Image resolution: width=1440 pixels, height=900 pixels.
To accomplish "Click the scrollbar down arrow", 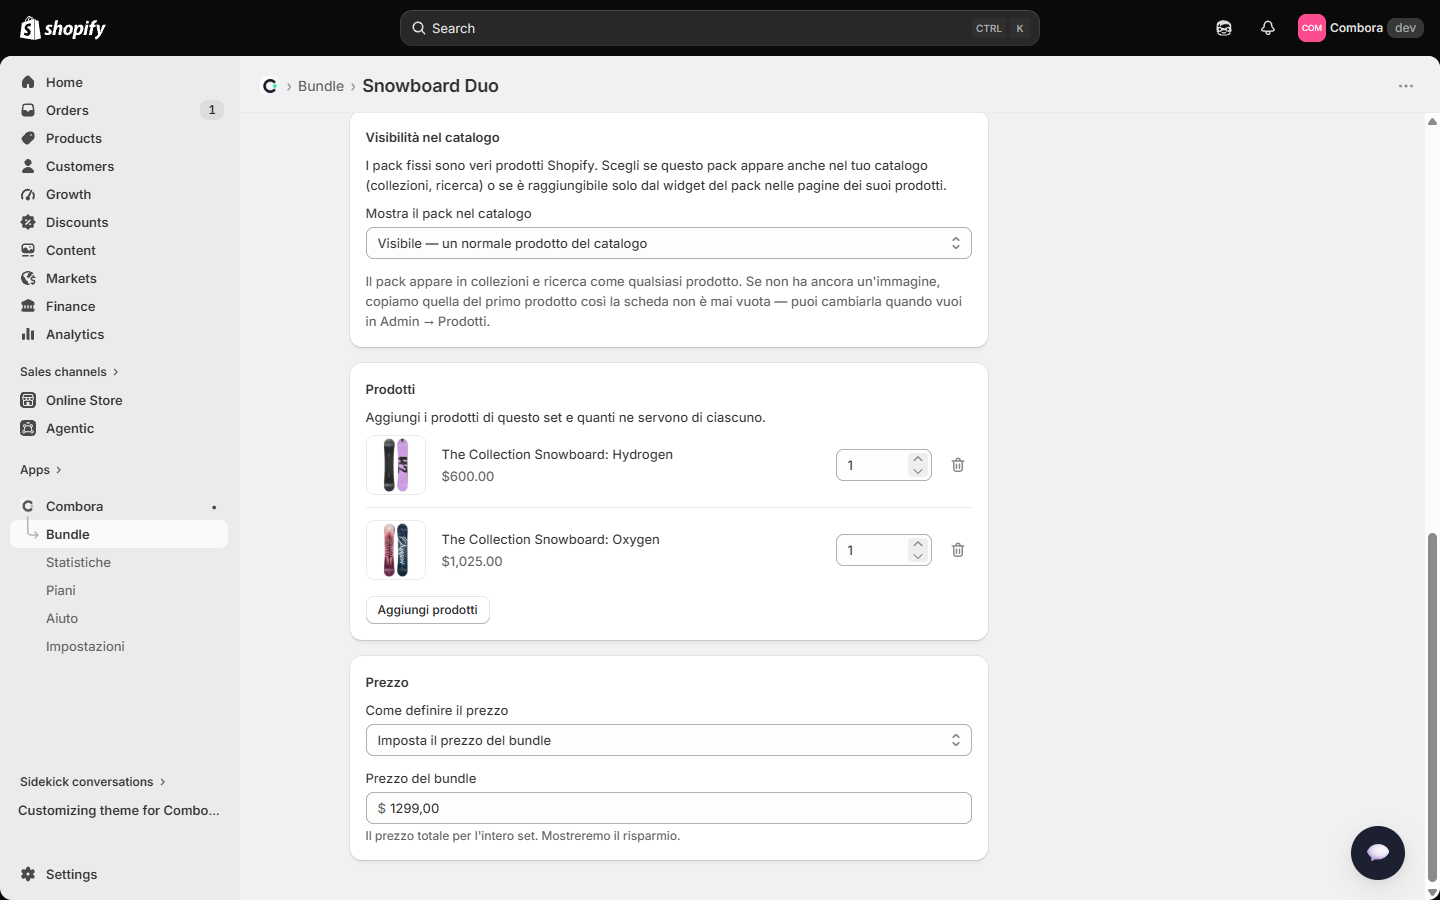I will click(x=1432, y=892).
